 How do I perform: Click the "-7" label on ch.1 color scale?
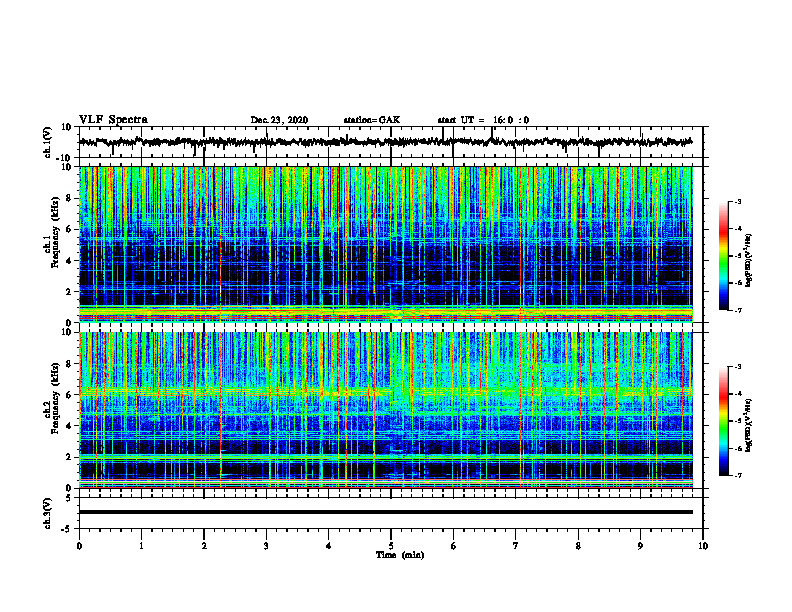(x=737, y=310)
